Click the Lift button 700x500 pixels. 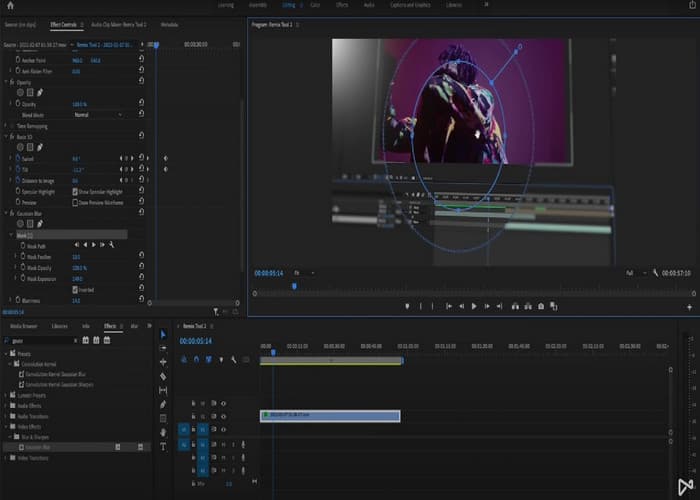pyautogui.click(x=515, y=306)
